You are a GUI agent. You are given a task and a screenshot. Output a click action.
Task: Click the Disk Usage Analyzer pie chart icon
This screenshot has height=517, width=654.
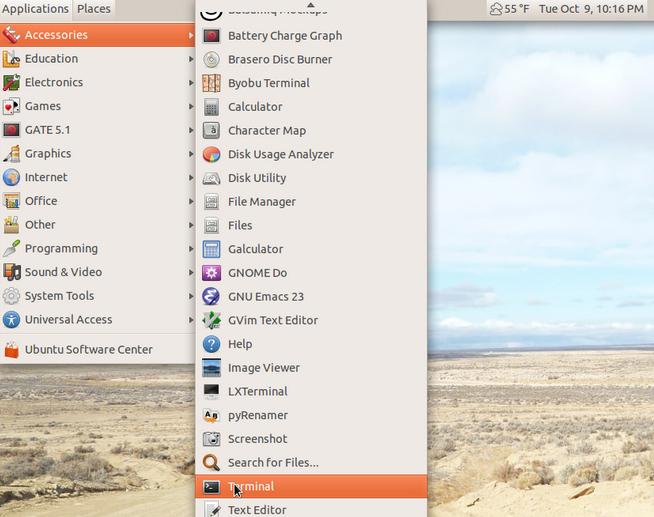coord(211,154)
